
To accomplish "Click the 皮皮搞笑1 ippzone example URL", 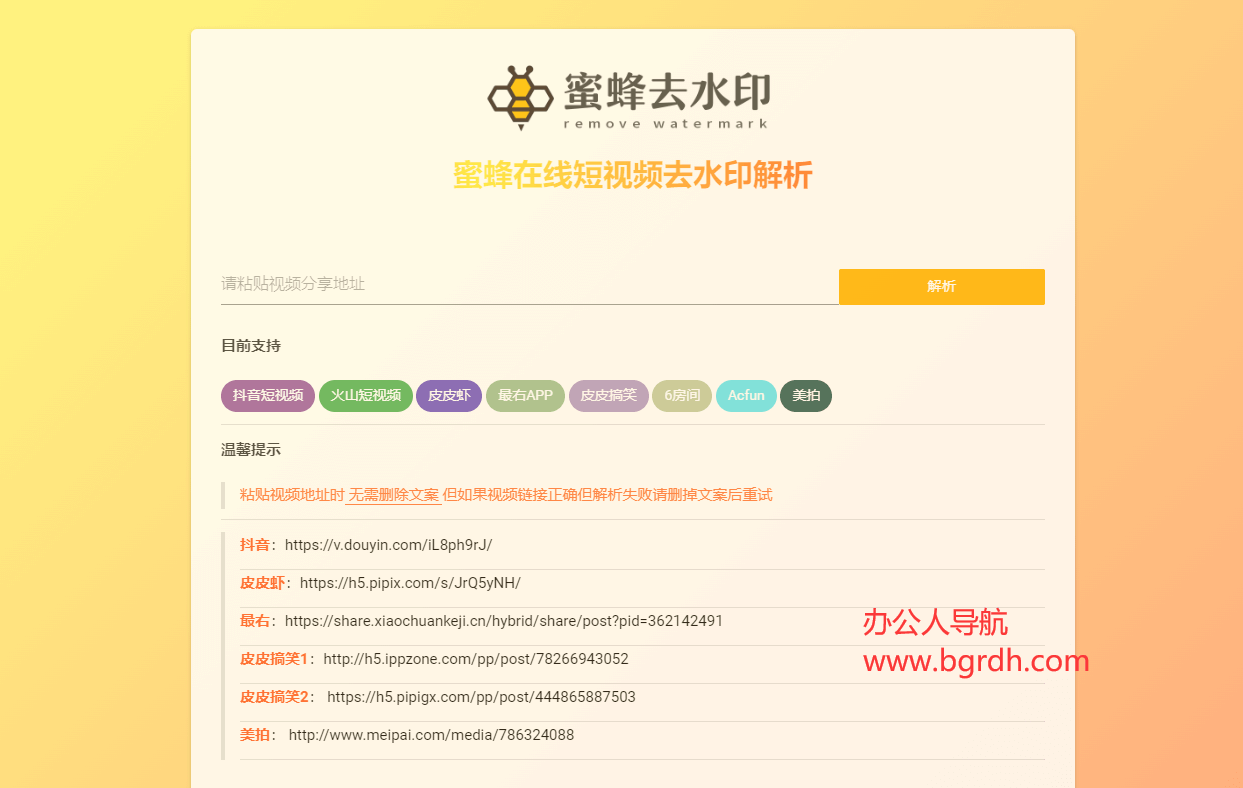I will (476, 659).
